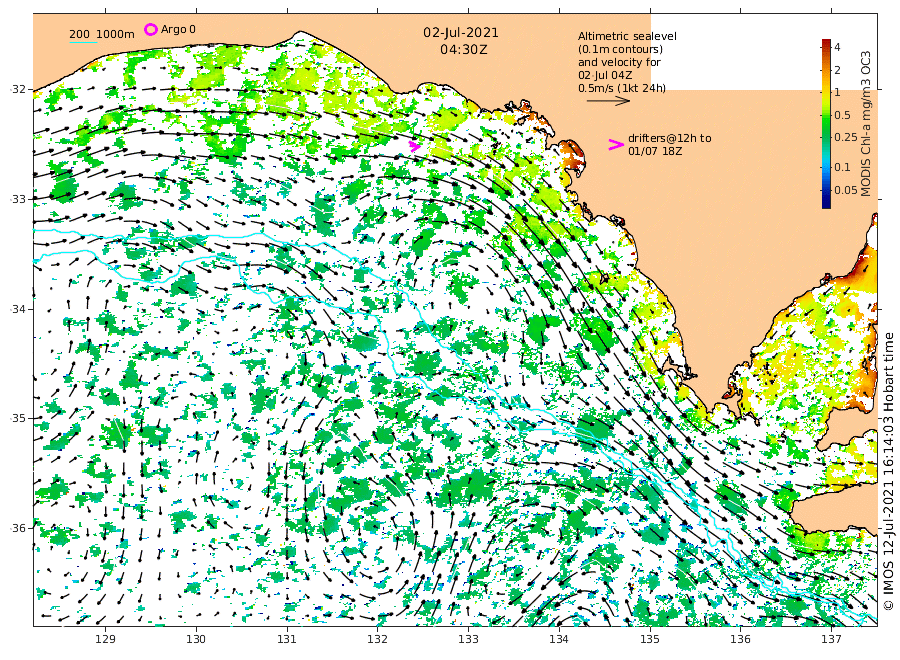Click the longitude axis label '135'

point(650,639)
